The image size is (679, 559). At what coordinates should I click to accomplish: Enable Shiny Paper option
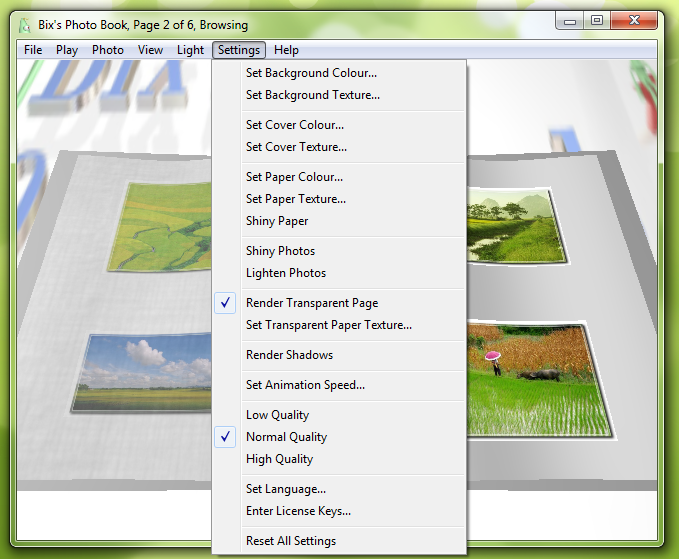point(340,221)
